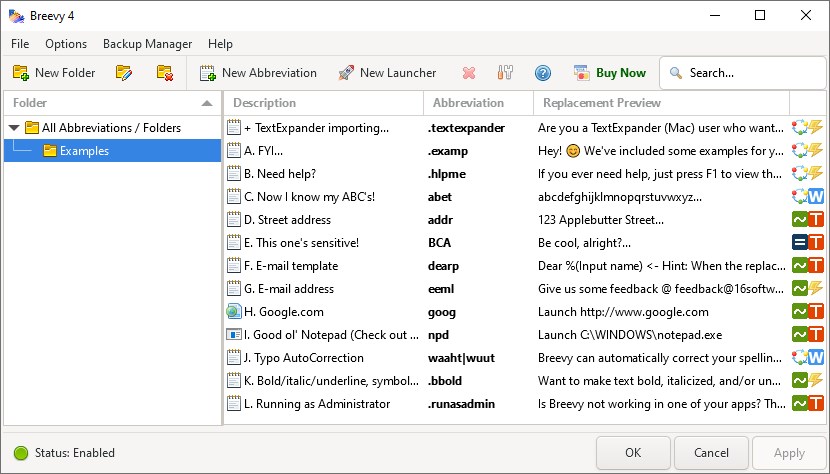Click the orange T icon in the addr row

(816, 220)
